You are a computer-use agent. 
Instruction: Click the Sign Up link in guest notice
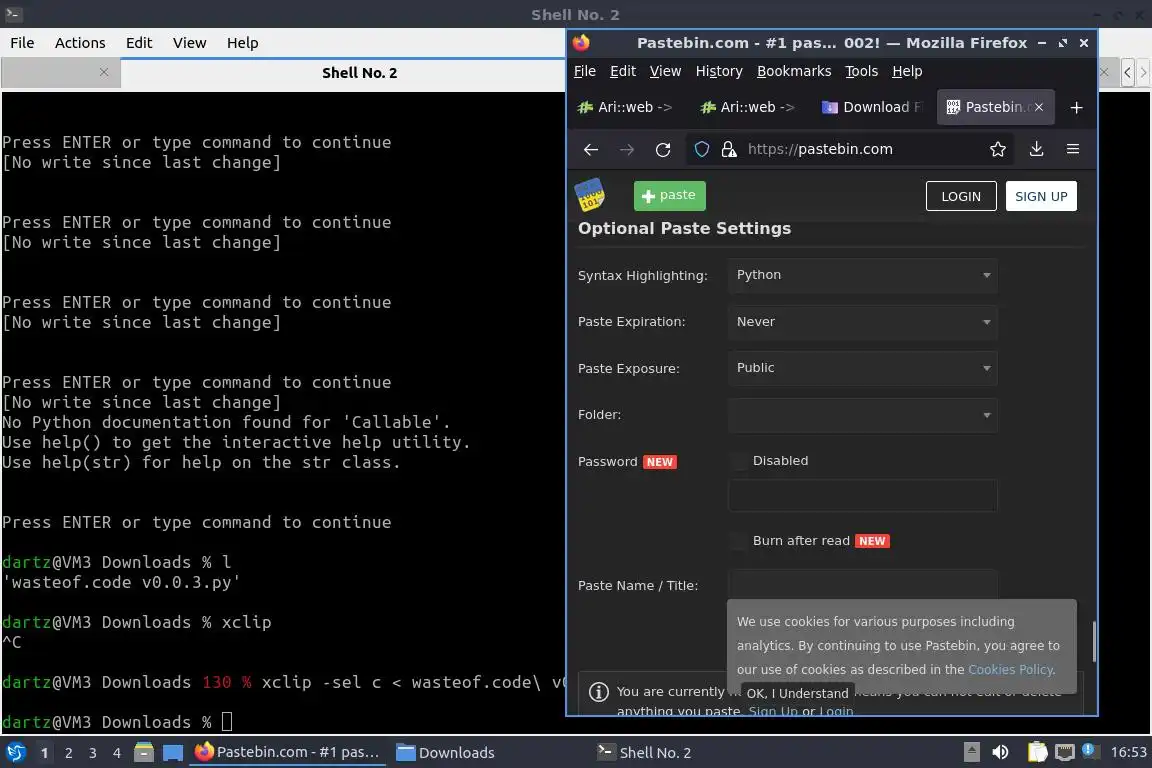point(772,711)
